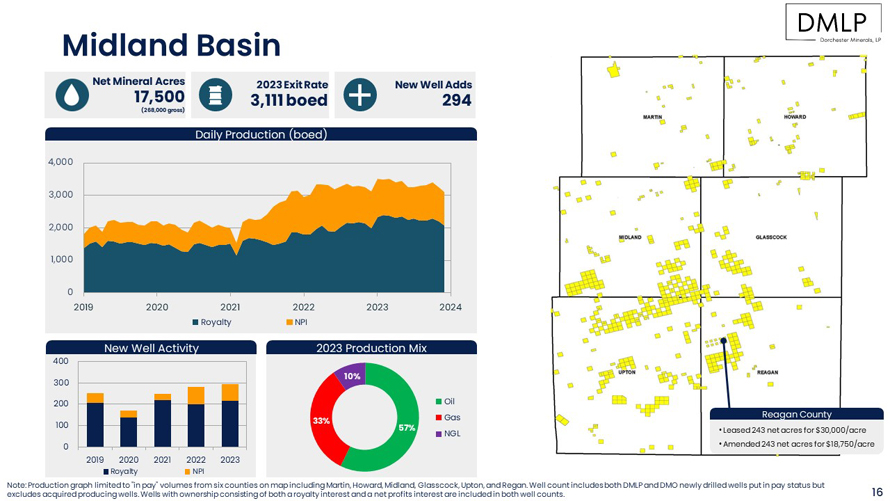Click the (268,000 gross) subtext
This screenshot has width=890, height=501.
[163, 110]
